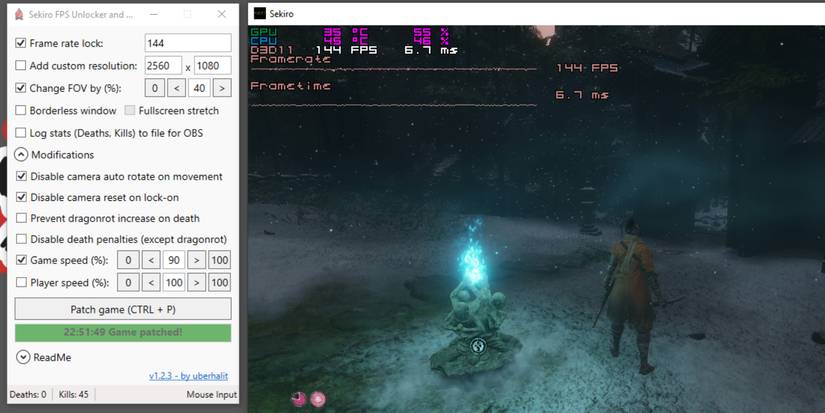Toggle the Frame rate lock checkbox
The height and width of the screenshot is (413, 825).
pos(21,43)
